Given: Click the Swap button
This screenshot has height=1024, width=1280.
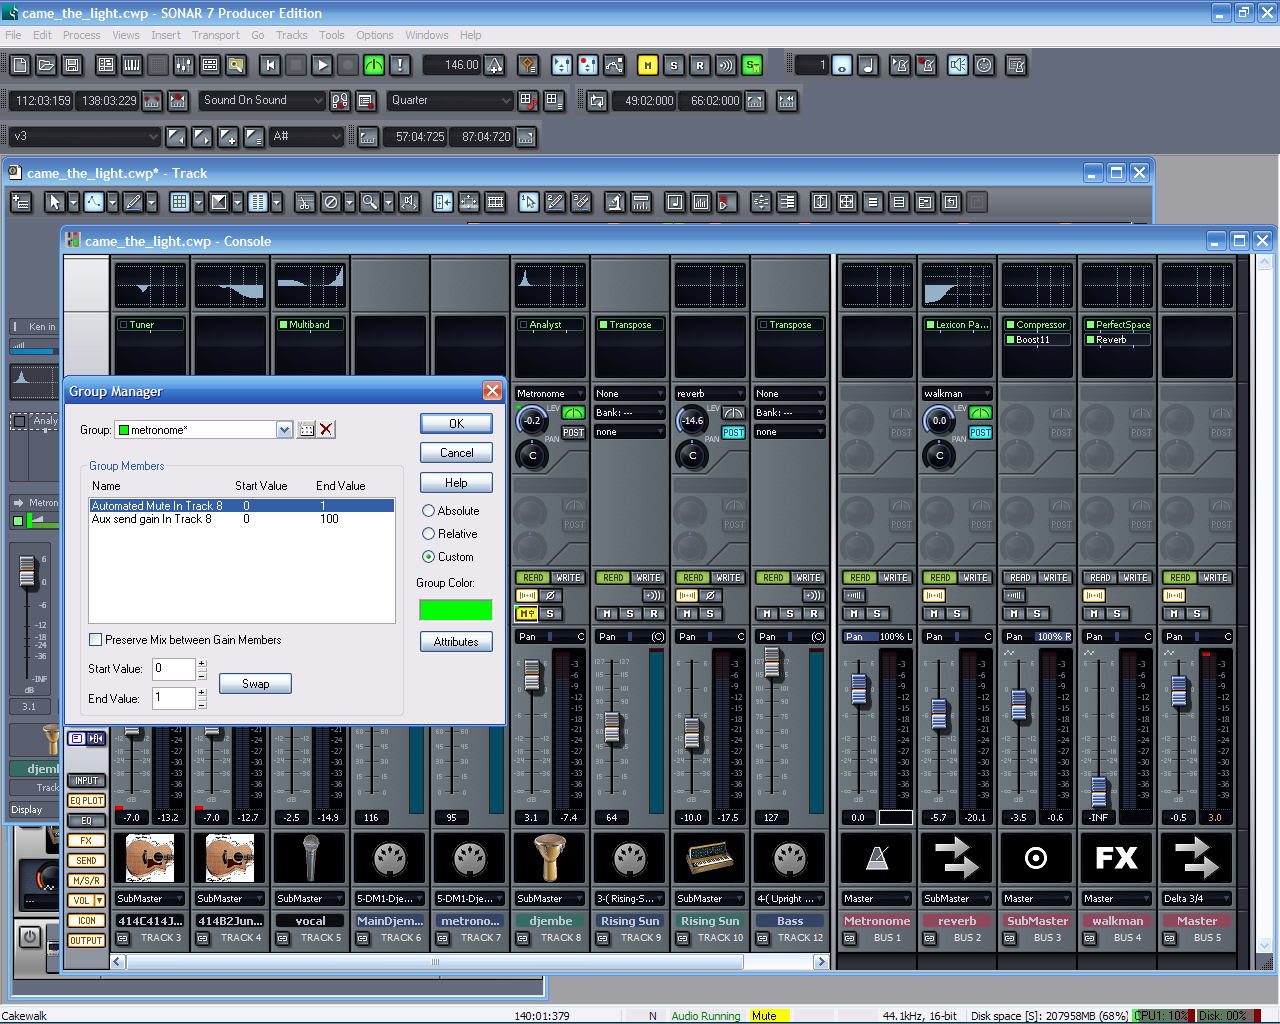Looking at the screenshot, I should (x=256, y=684).
